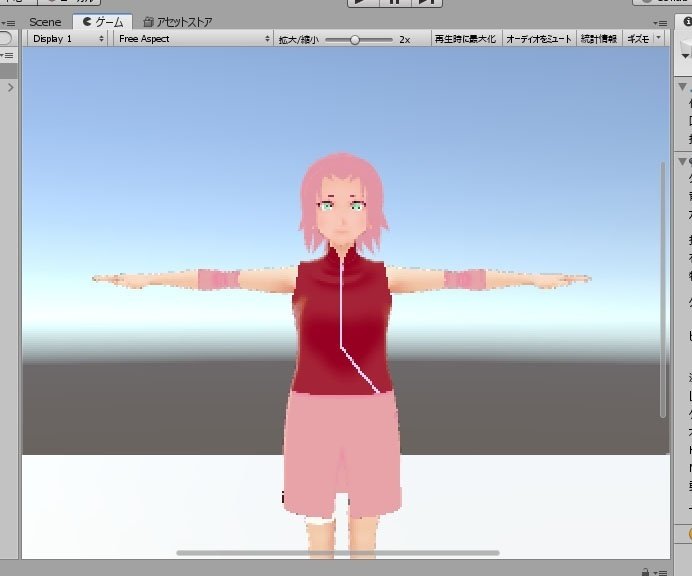This screenshot has height=576, width=692.
Task: Click the Game view horizontal scrollbar
Action: [338, 553]
